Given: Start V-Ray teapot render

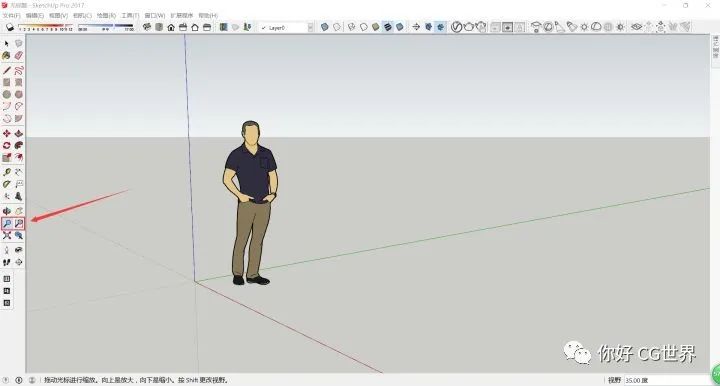Looking at the screenshot, I should [468, 27].
